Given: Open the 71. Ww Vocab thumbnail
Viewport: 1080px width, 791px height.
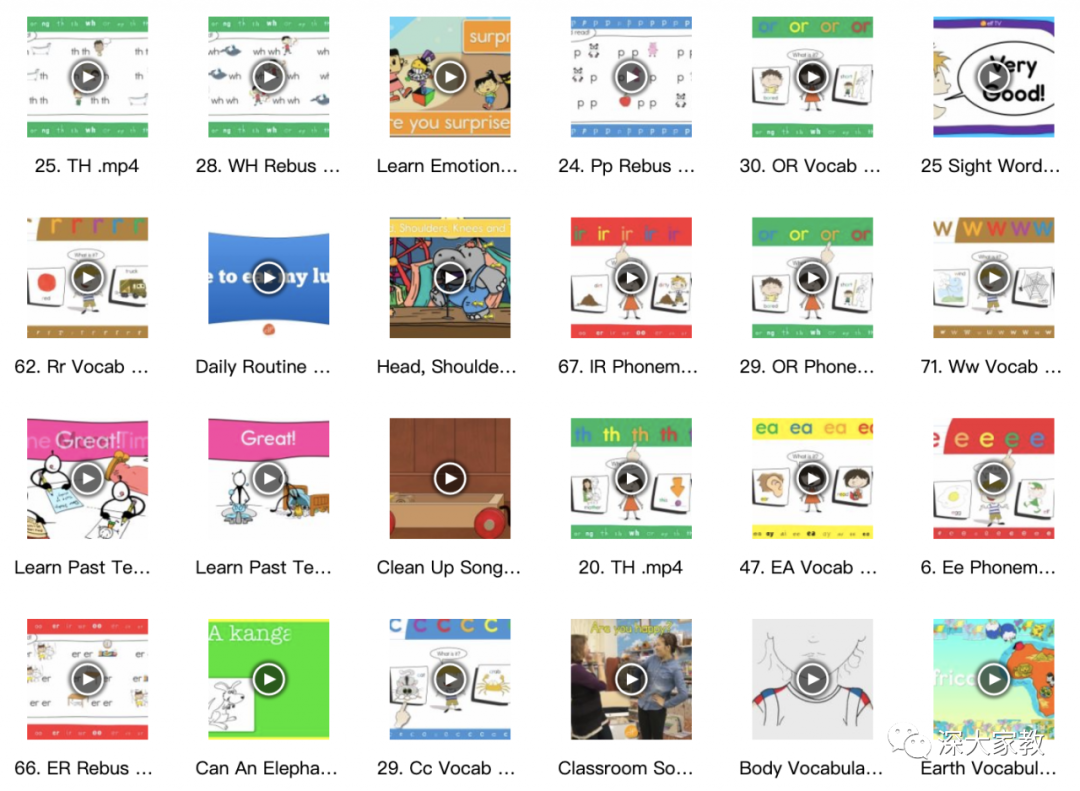Looking at the screenshot, I should coord(993,278).
